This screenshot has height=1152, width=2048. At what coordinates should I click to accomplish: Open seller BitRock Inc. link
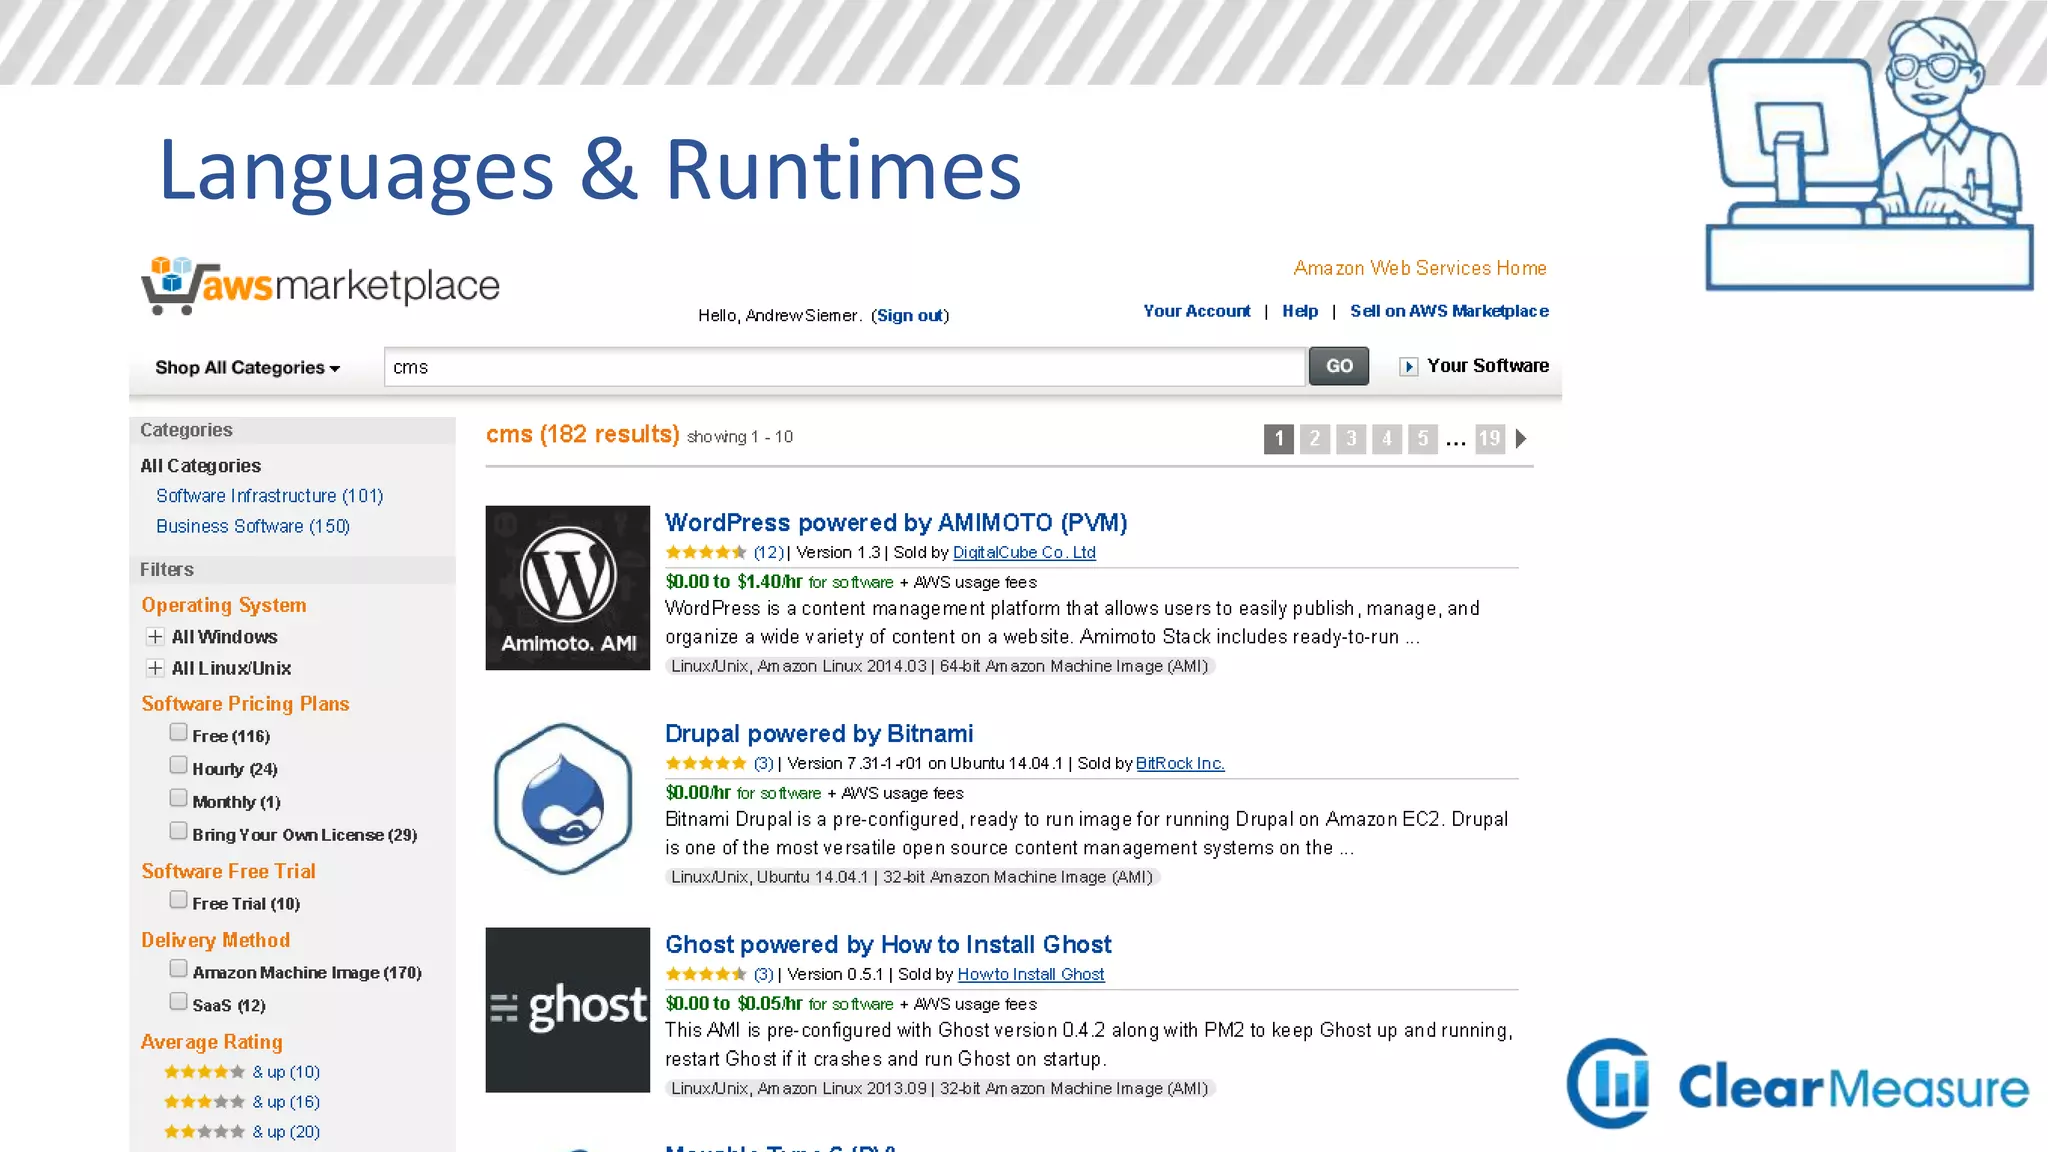(1180, 763)
